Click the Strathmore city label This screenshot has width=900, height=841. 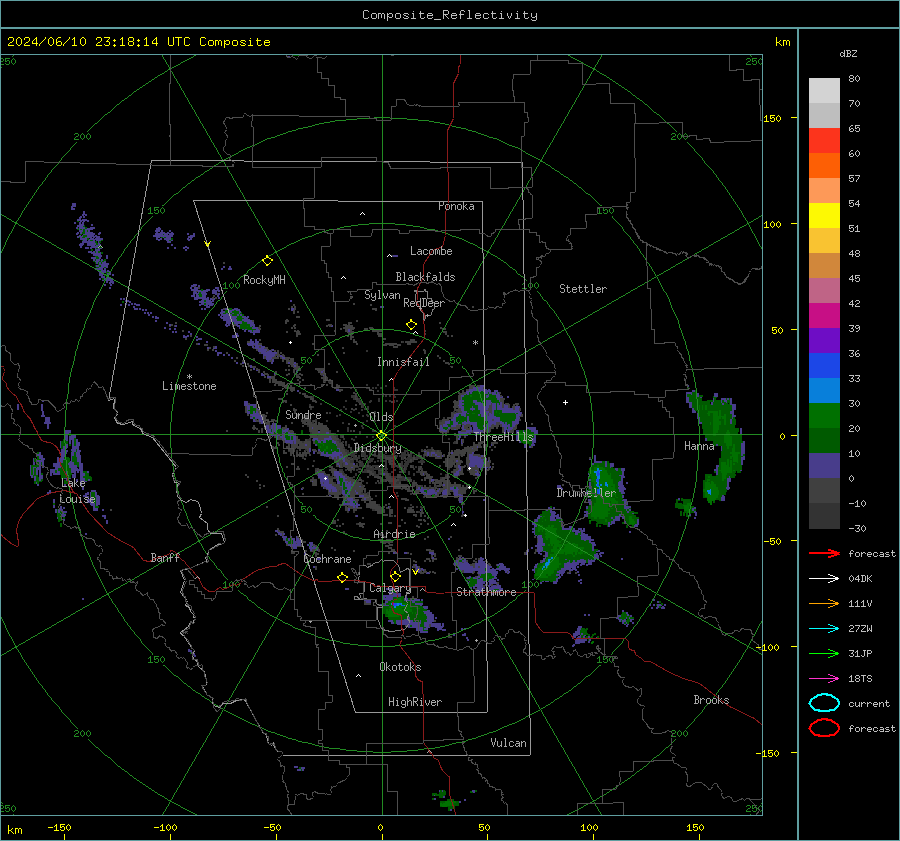pyautogui.click(x=486, y=592)
